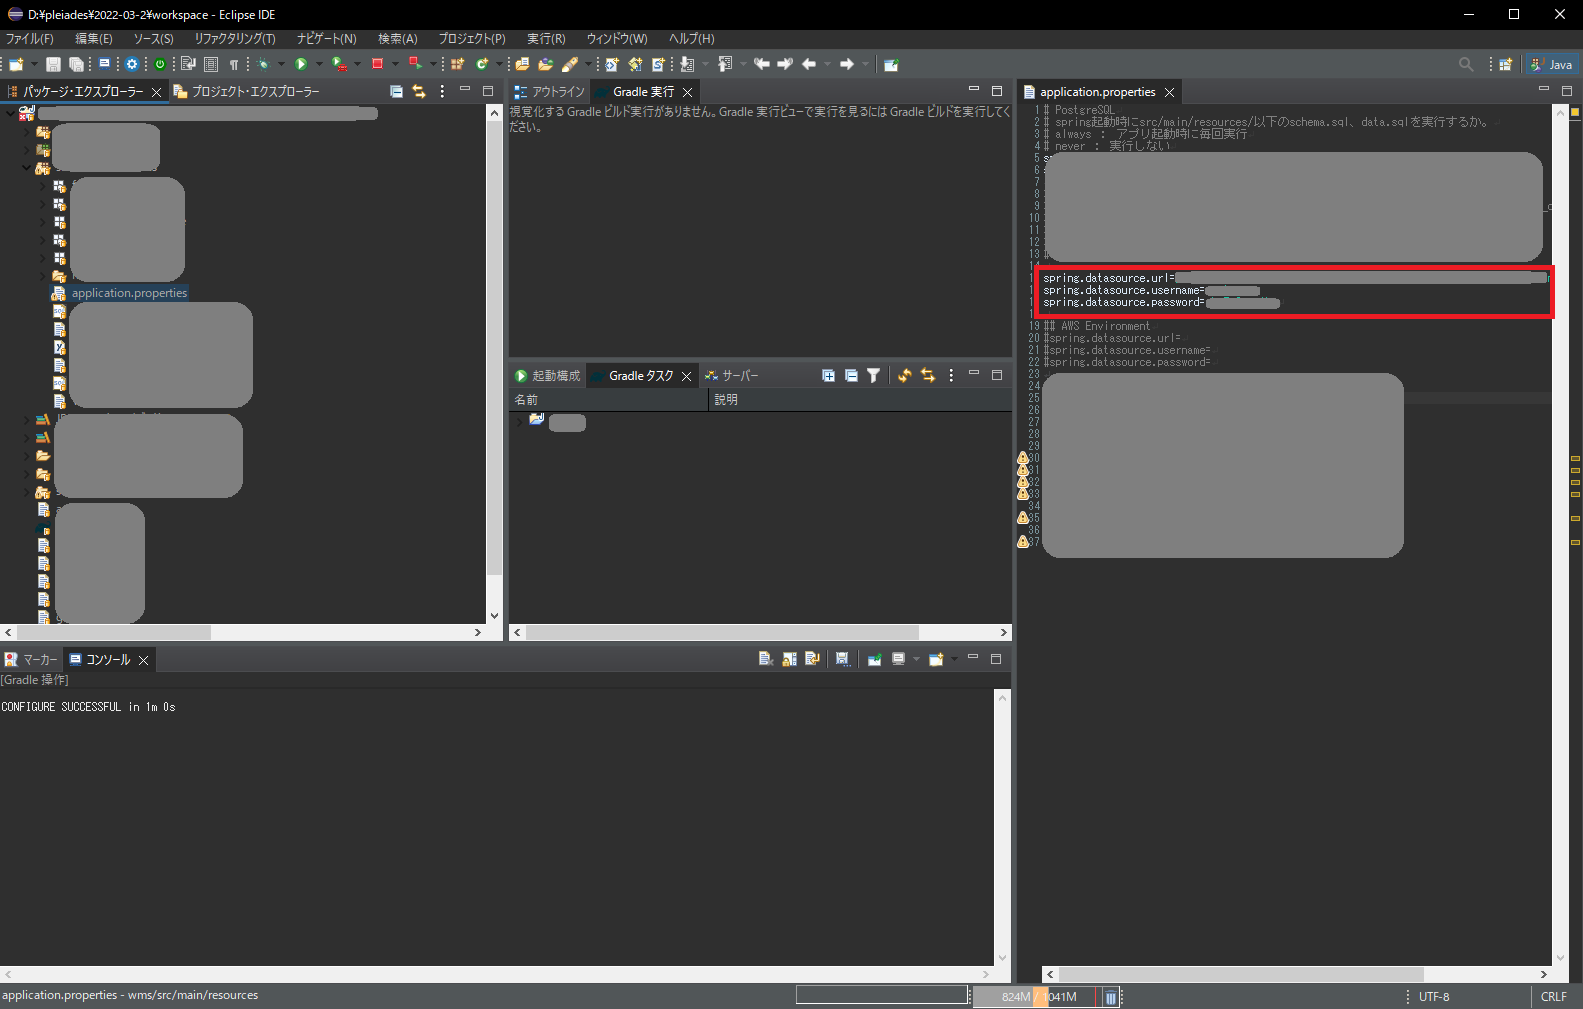Close the Gradle 実行 tab
Viewport: 1583px width, 1009px height.
pos(687,92)
